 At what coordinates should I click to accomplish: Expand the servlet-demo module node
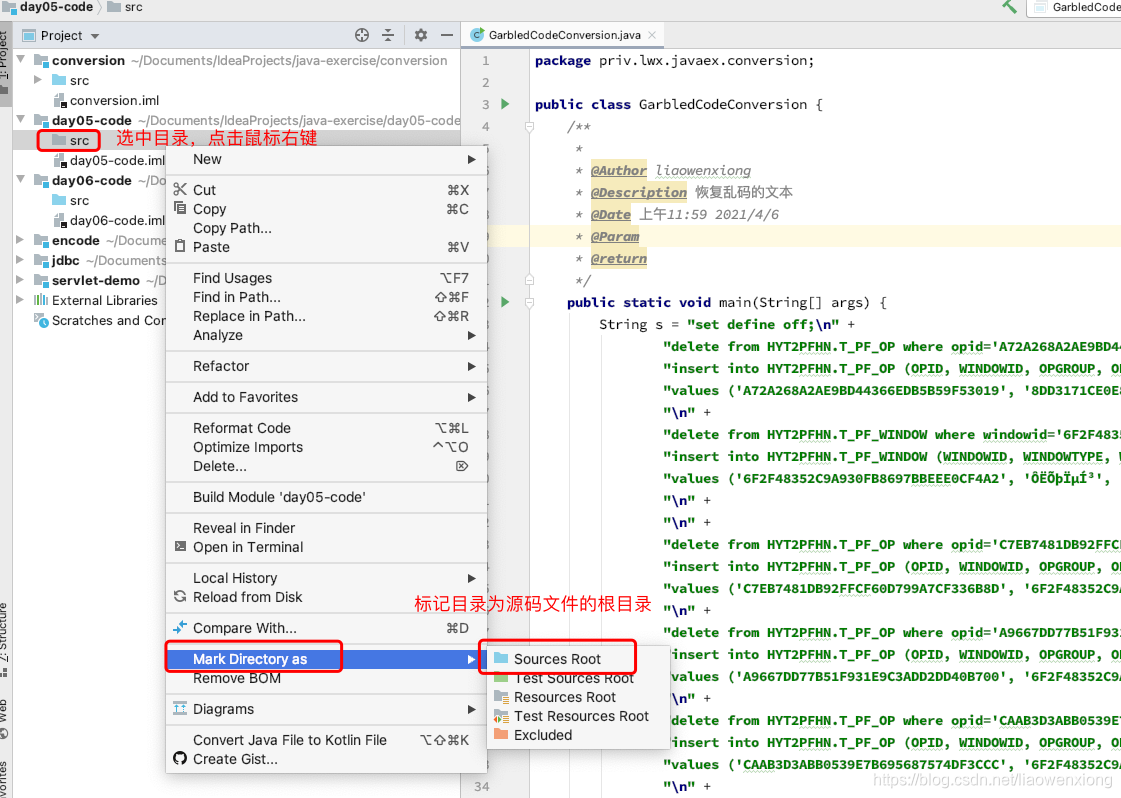(21, 280)
